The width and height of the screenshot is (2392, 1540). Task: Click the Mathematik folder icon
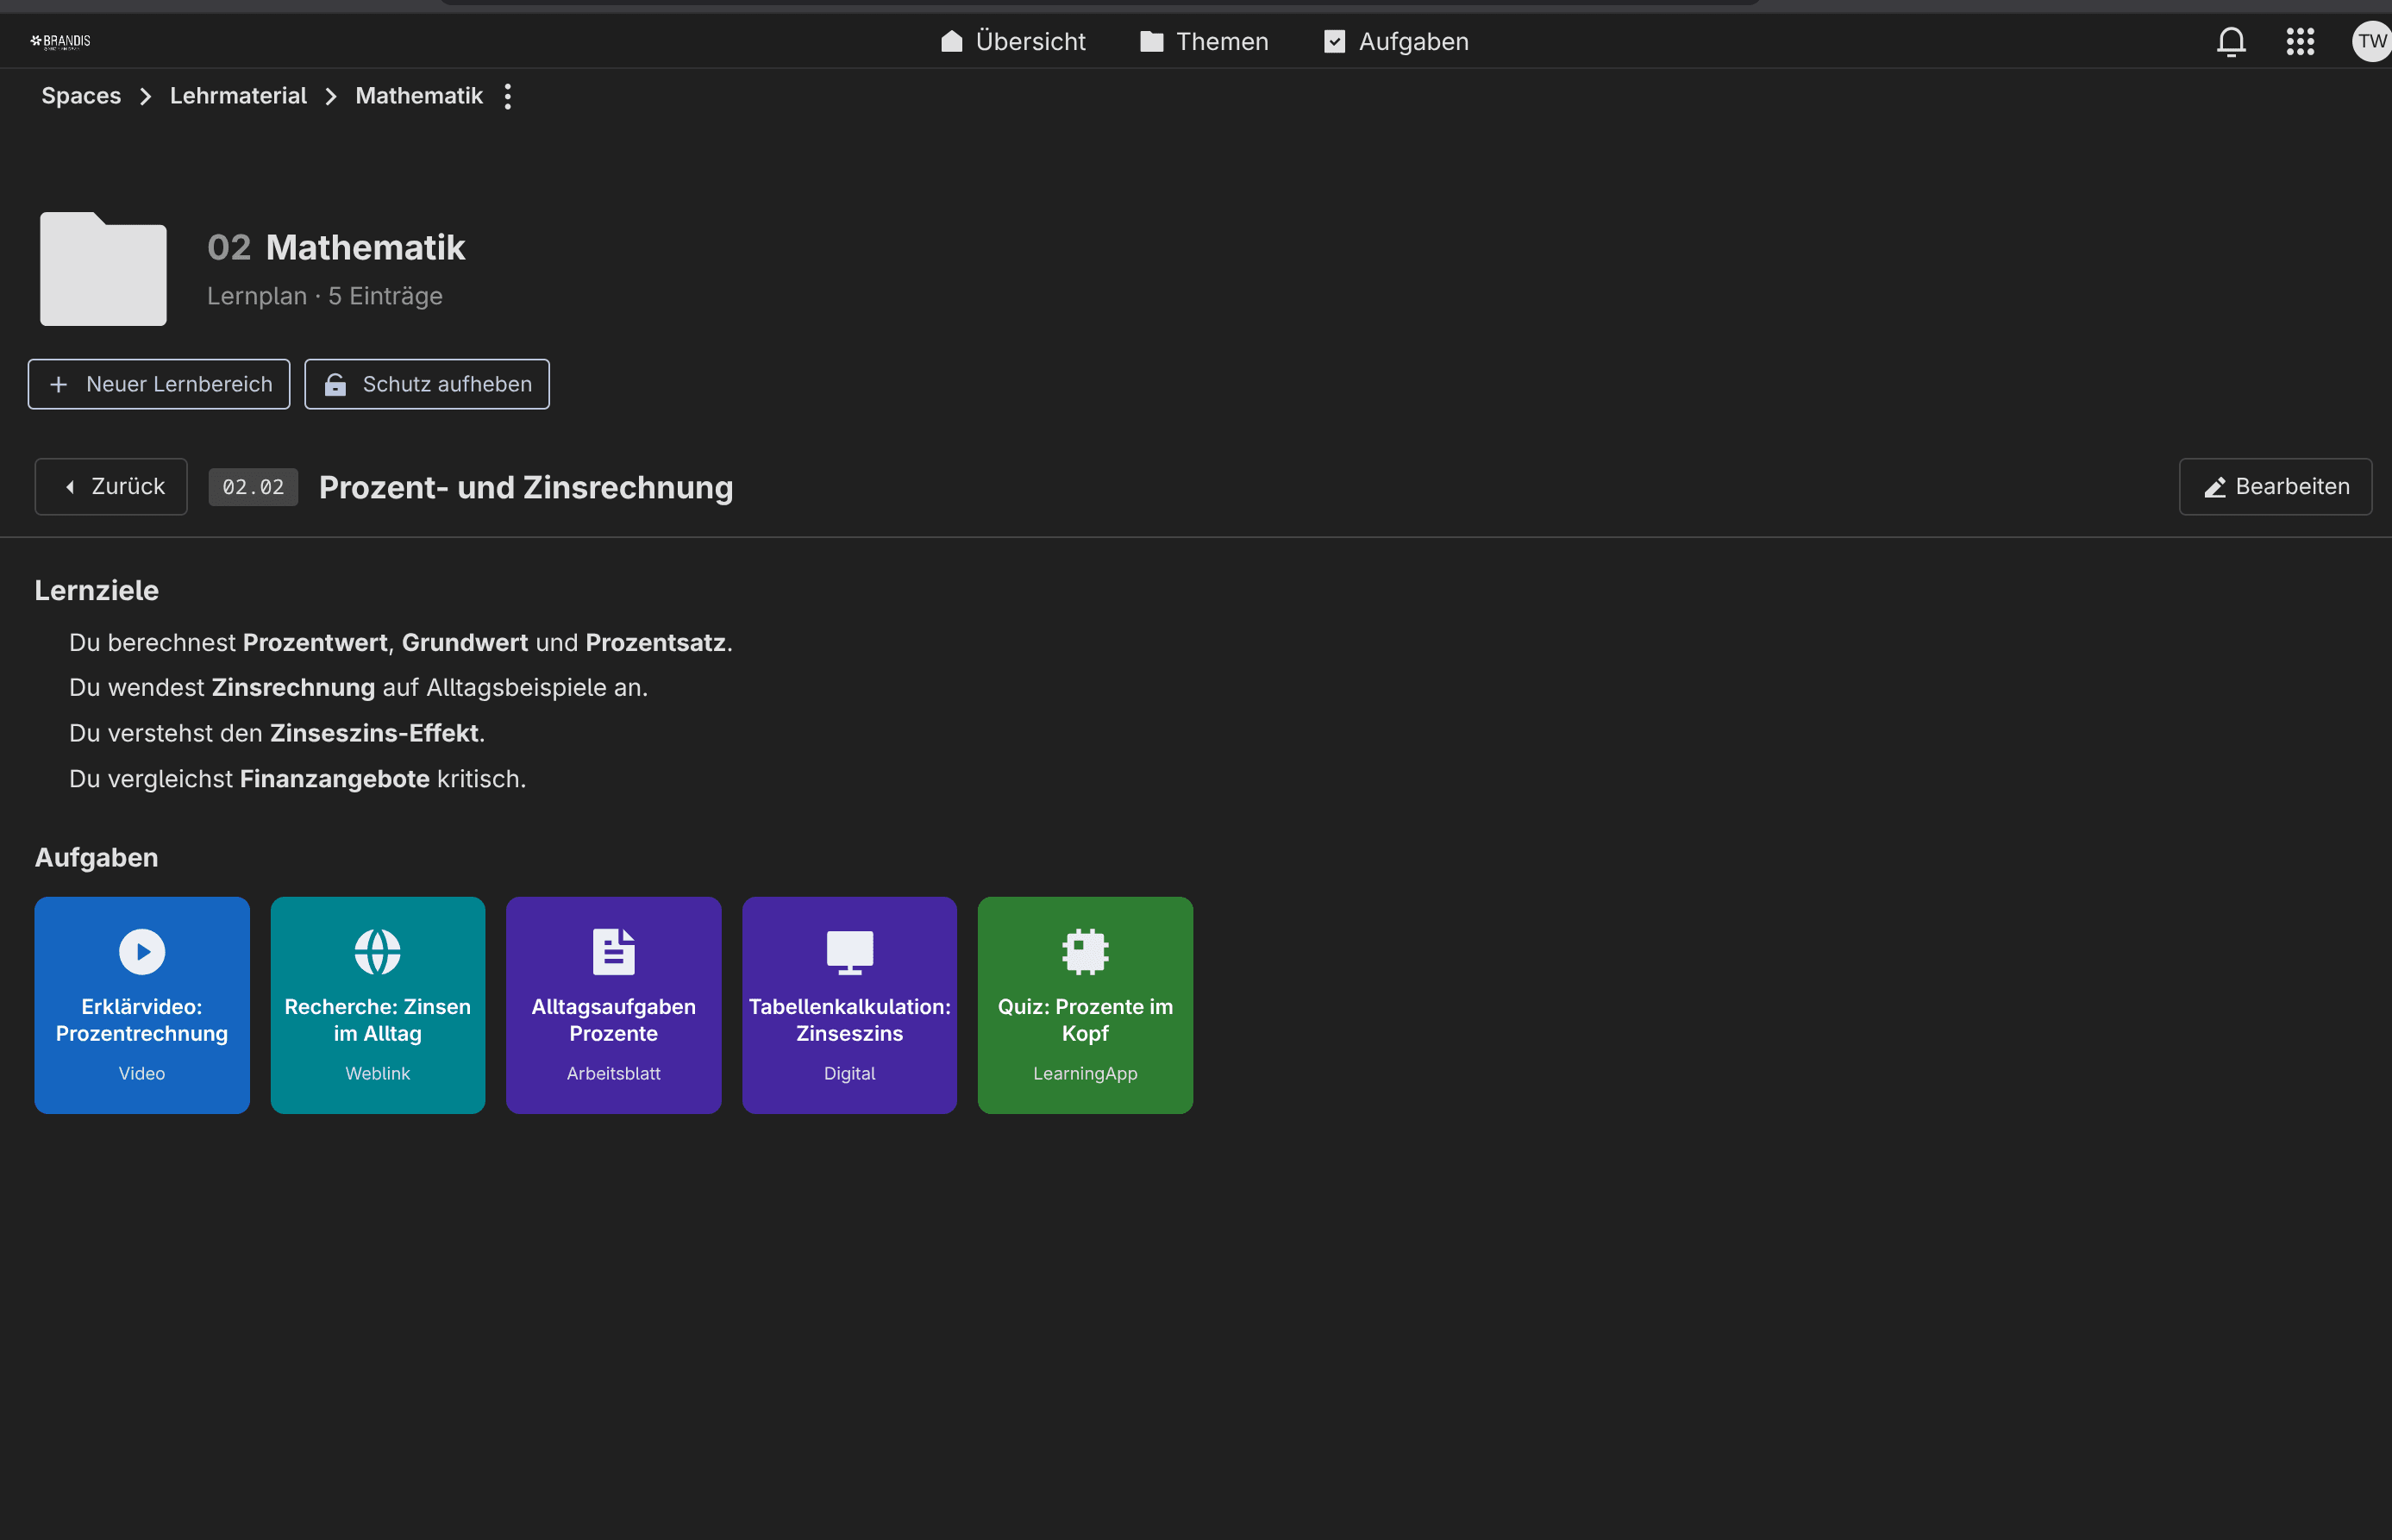pos(103,268)
